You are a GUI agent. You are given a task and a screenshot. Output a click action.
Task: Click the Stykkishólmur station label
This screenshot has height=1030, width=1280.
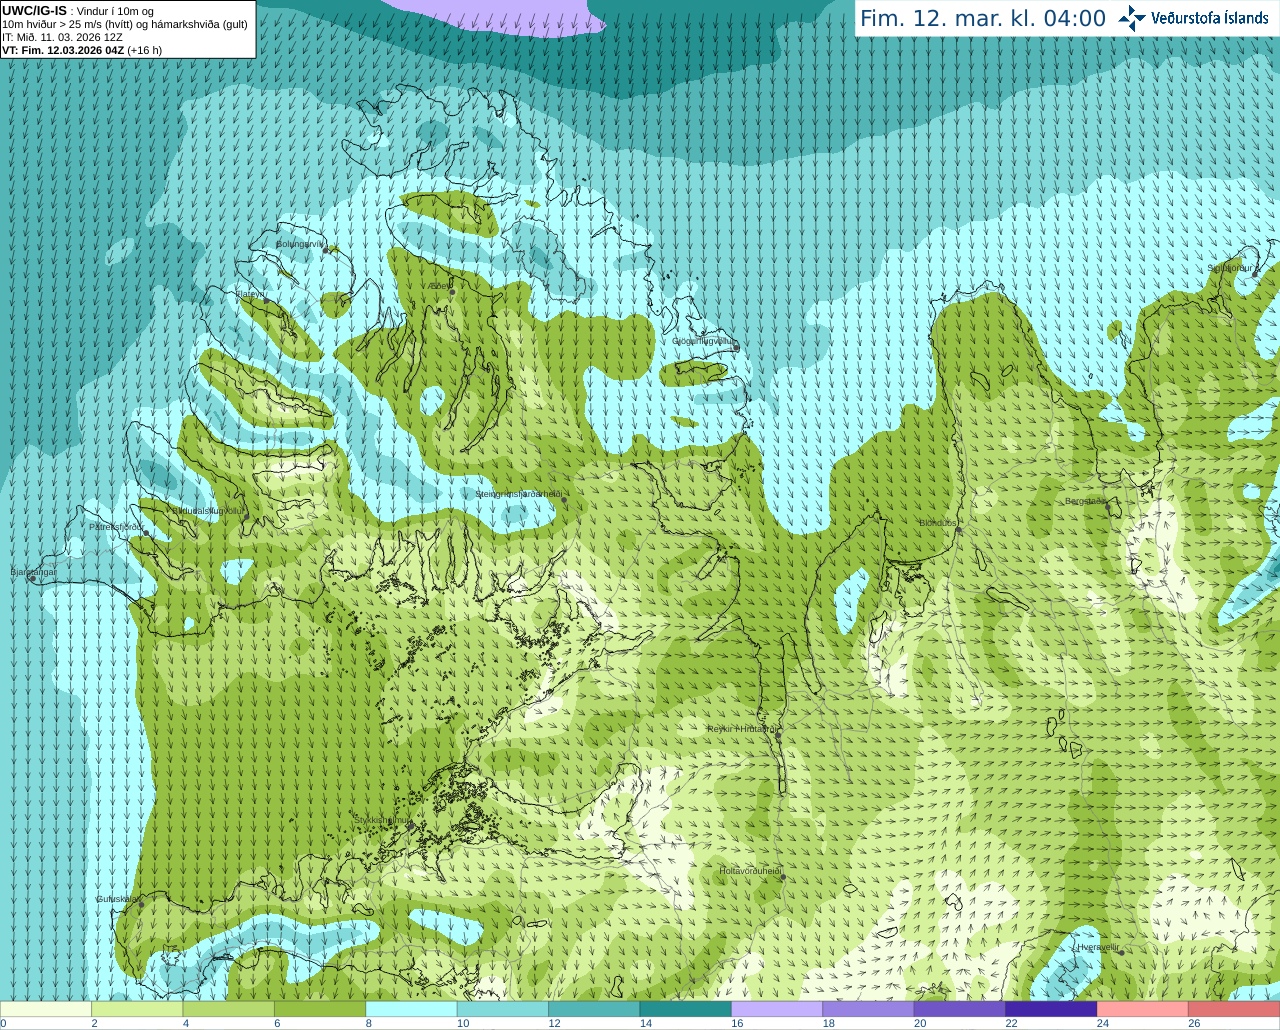(x=382, y=820)
